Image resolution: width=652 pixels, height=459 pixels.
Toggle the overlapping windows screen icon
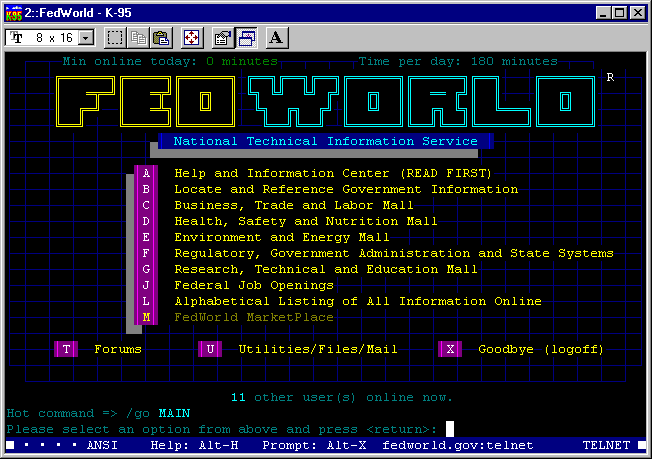(246, 38)
